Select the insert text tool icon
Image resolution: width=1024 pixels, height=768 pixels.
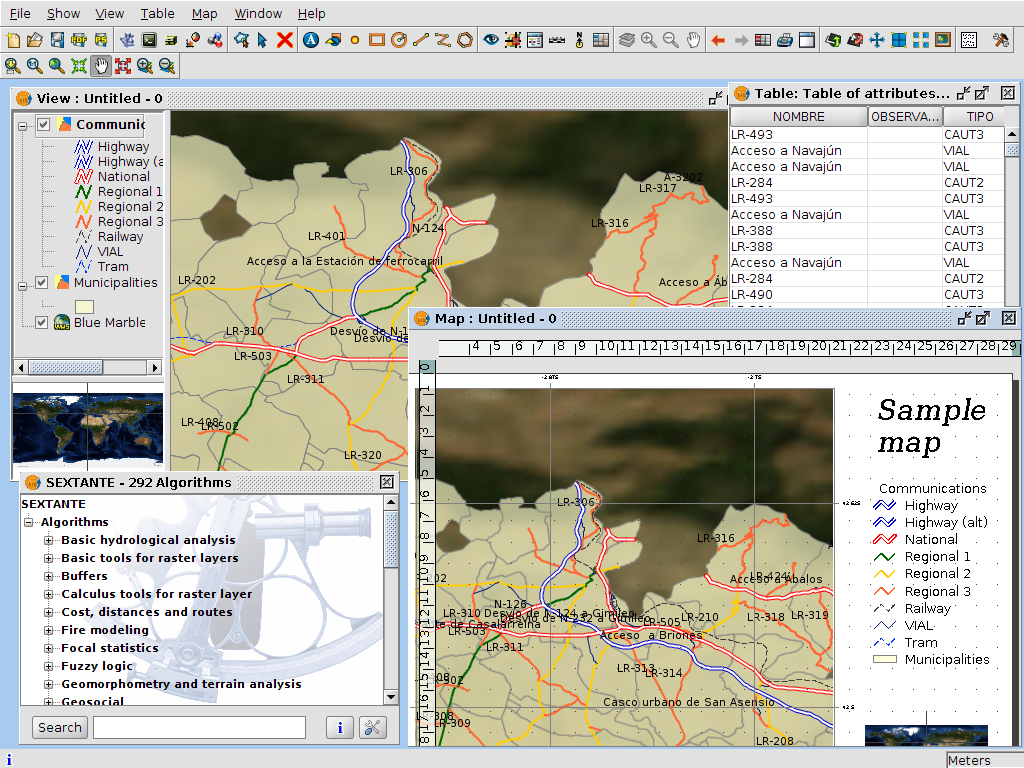(311, 40)
